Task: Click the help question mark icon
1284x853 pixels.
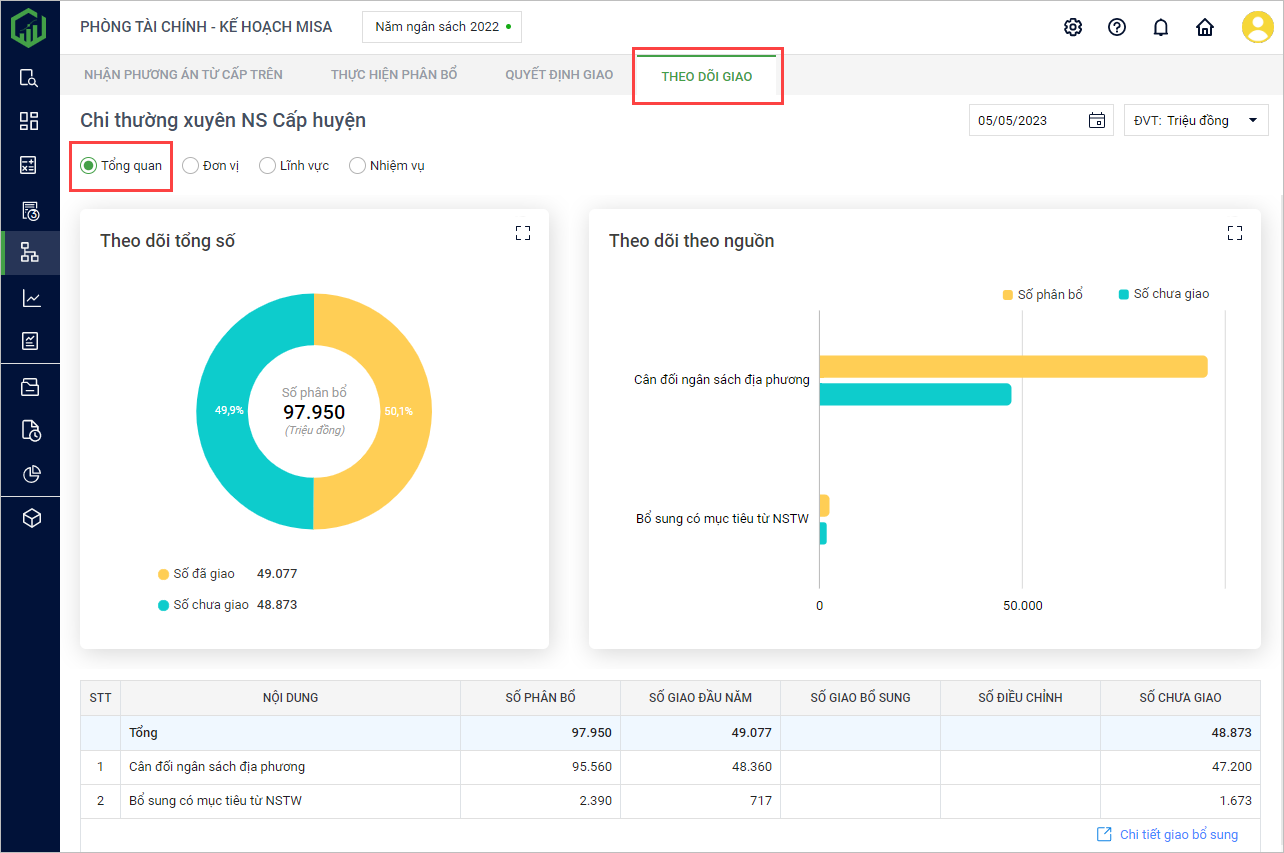Action: click(1117, 27)
